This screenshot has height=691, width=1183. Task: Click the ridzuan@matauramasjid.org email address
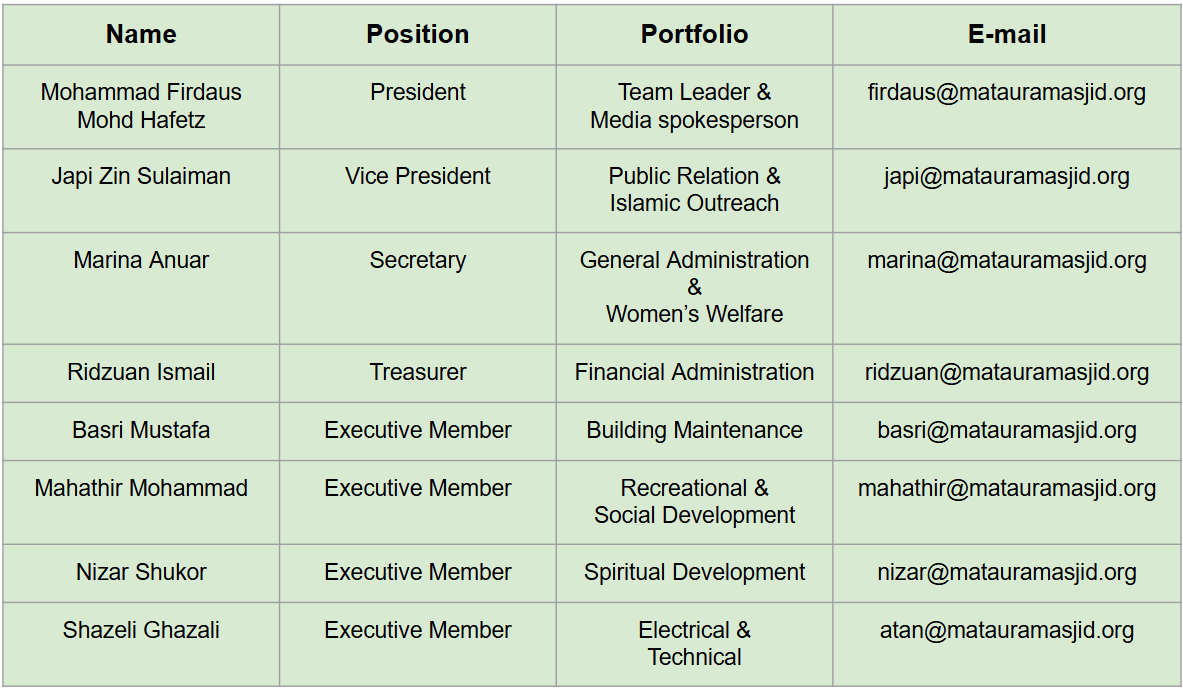pos(1006,373)
